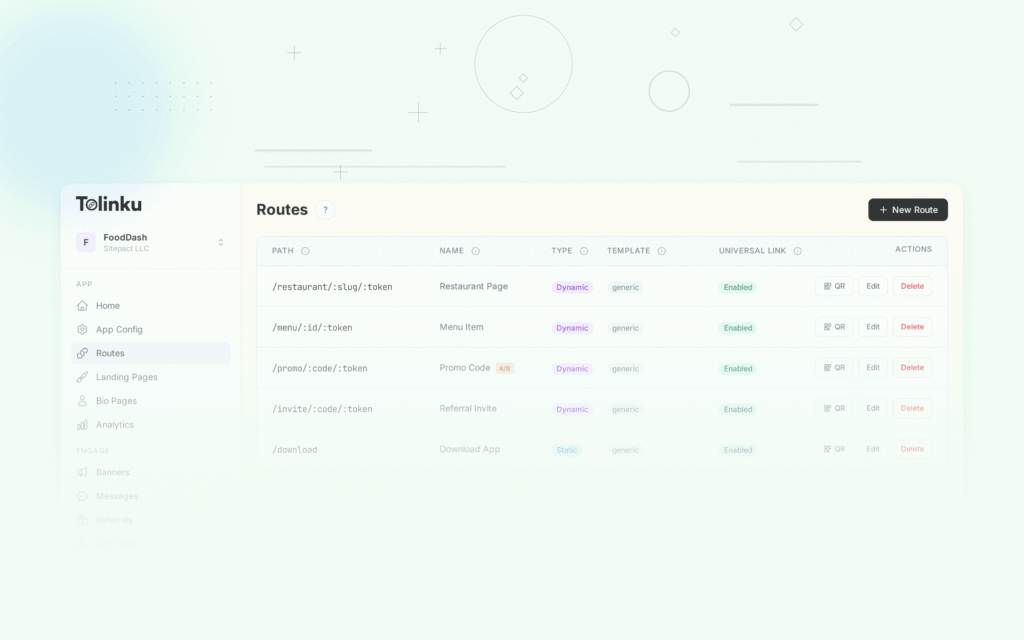Click the info icon next to UNIVERSAL LINK header
Viewport: 1024px width, 640px height.
797,251
